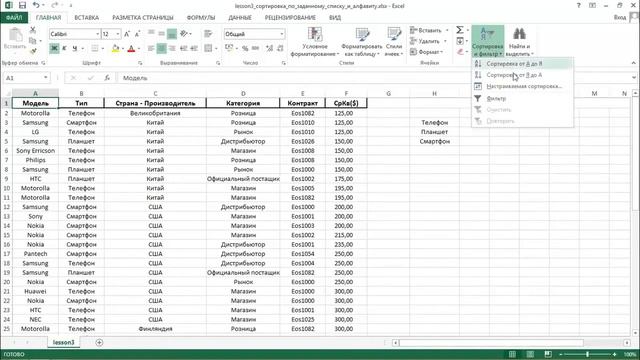This screenshot has width=640, height=360.
Task: Click the Help question mark icon
Action: (578, 6)
